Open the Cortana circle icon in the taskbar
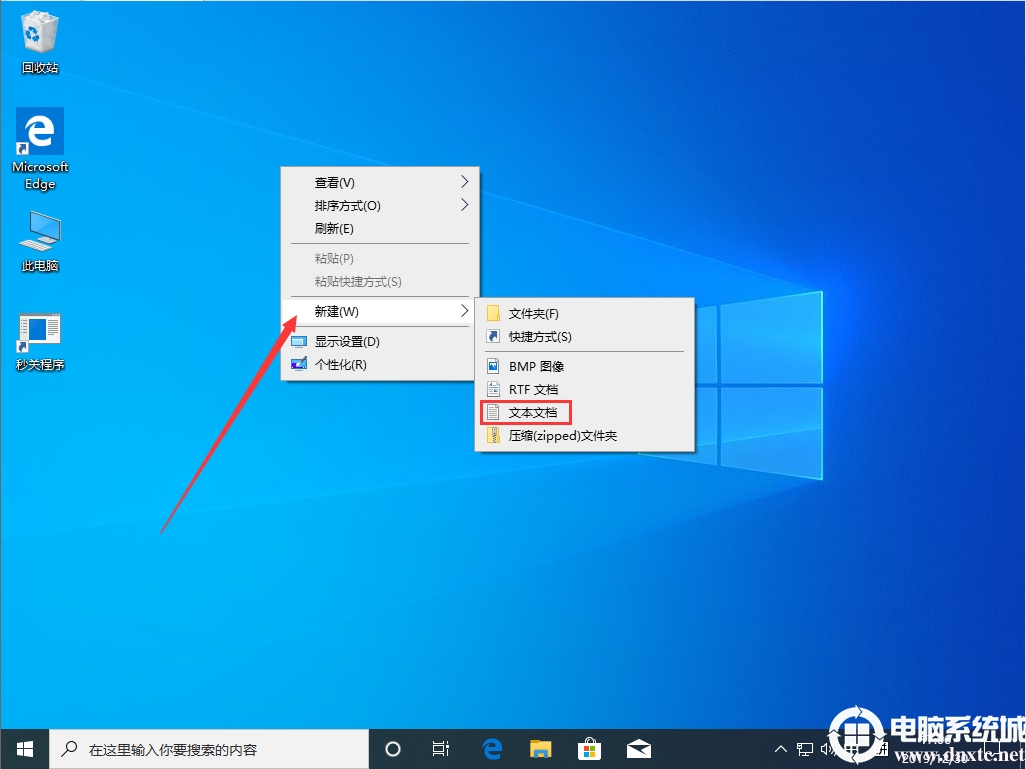 [x=393, y=748]
